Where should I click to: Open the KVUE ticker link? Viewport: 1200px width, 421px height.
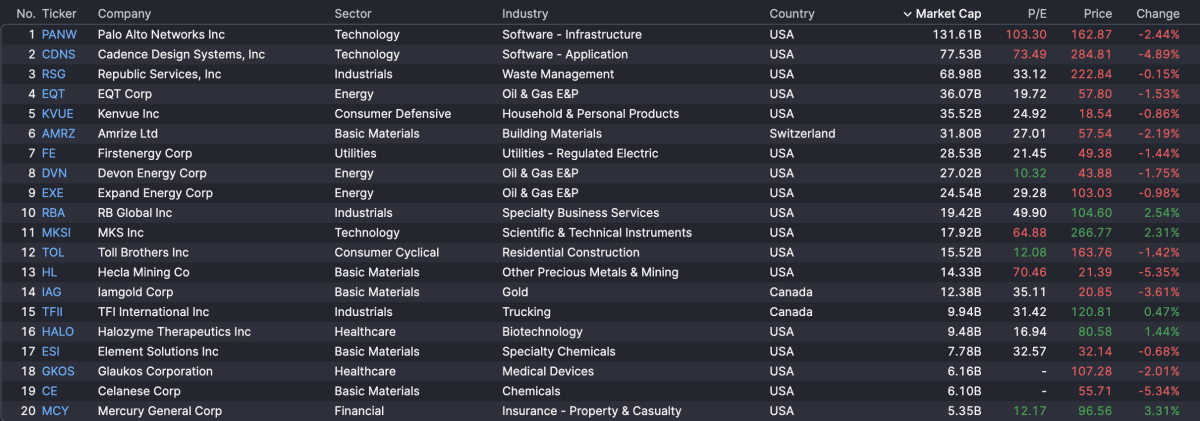click(x=57, y=114)
